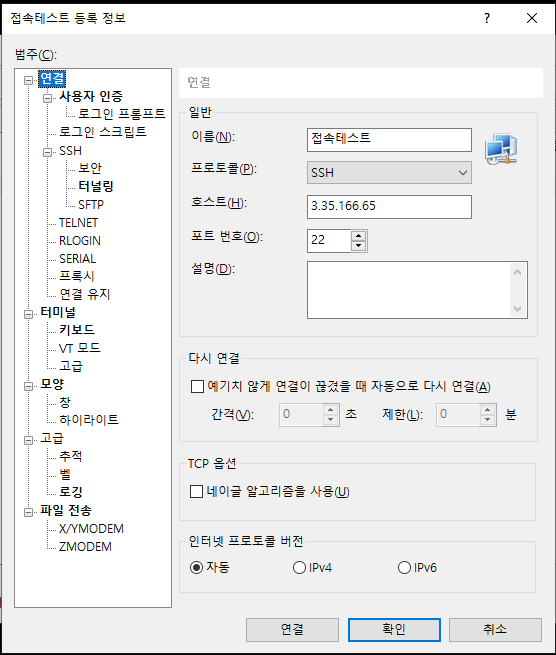Select the SSH category in the tree
556x655 pixels.
[x=70, y=151]
